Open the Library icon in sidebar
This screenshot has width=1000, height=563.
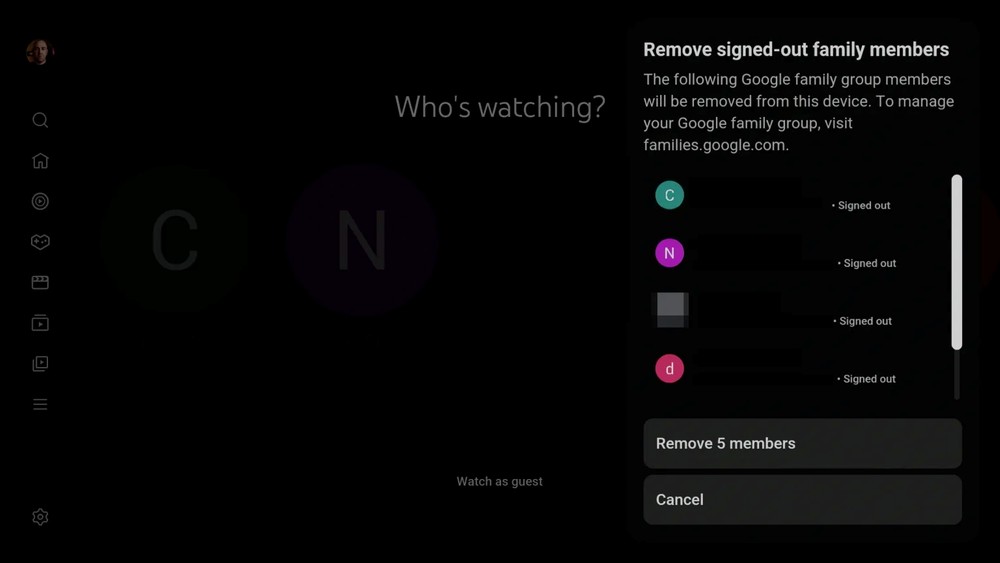pyautogui.click(x=40, y=363)
